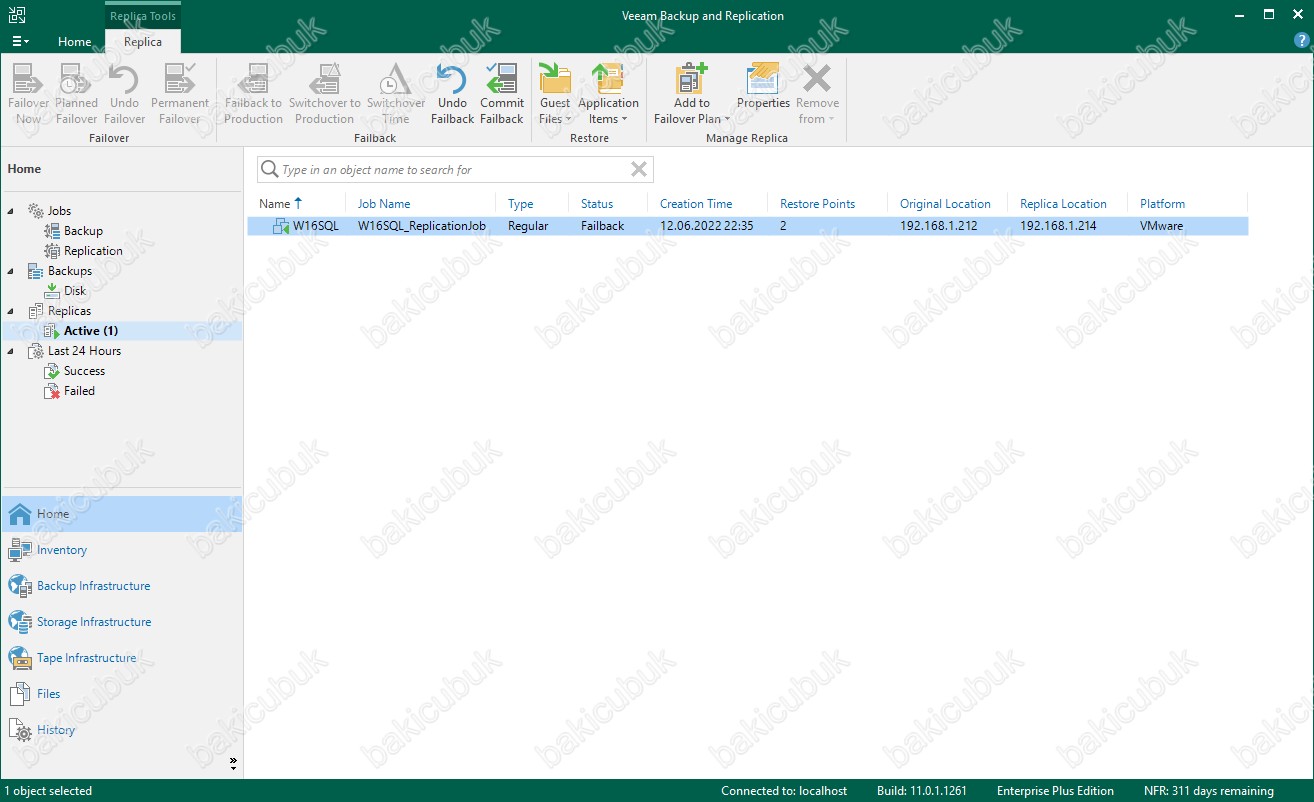Click the Replica Tools contextual tab

[143, 16]
